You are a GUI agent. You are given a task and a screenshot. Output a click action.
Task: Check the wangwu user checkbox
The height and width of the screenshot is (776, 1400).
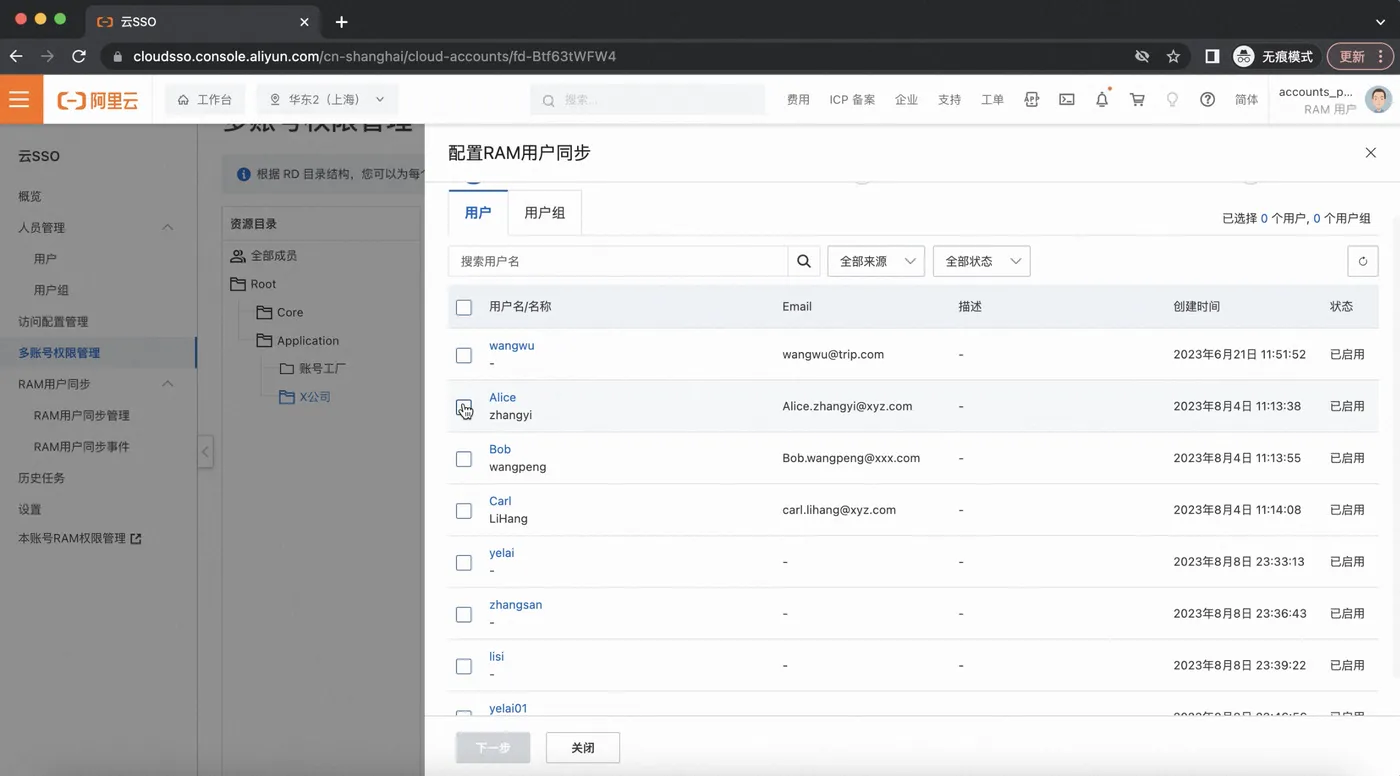[x=464, y=355]
